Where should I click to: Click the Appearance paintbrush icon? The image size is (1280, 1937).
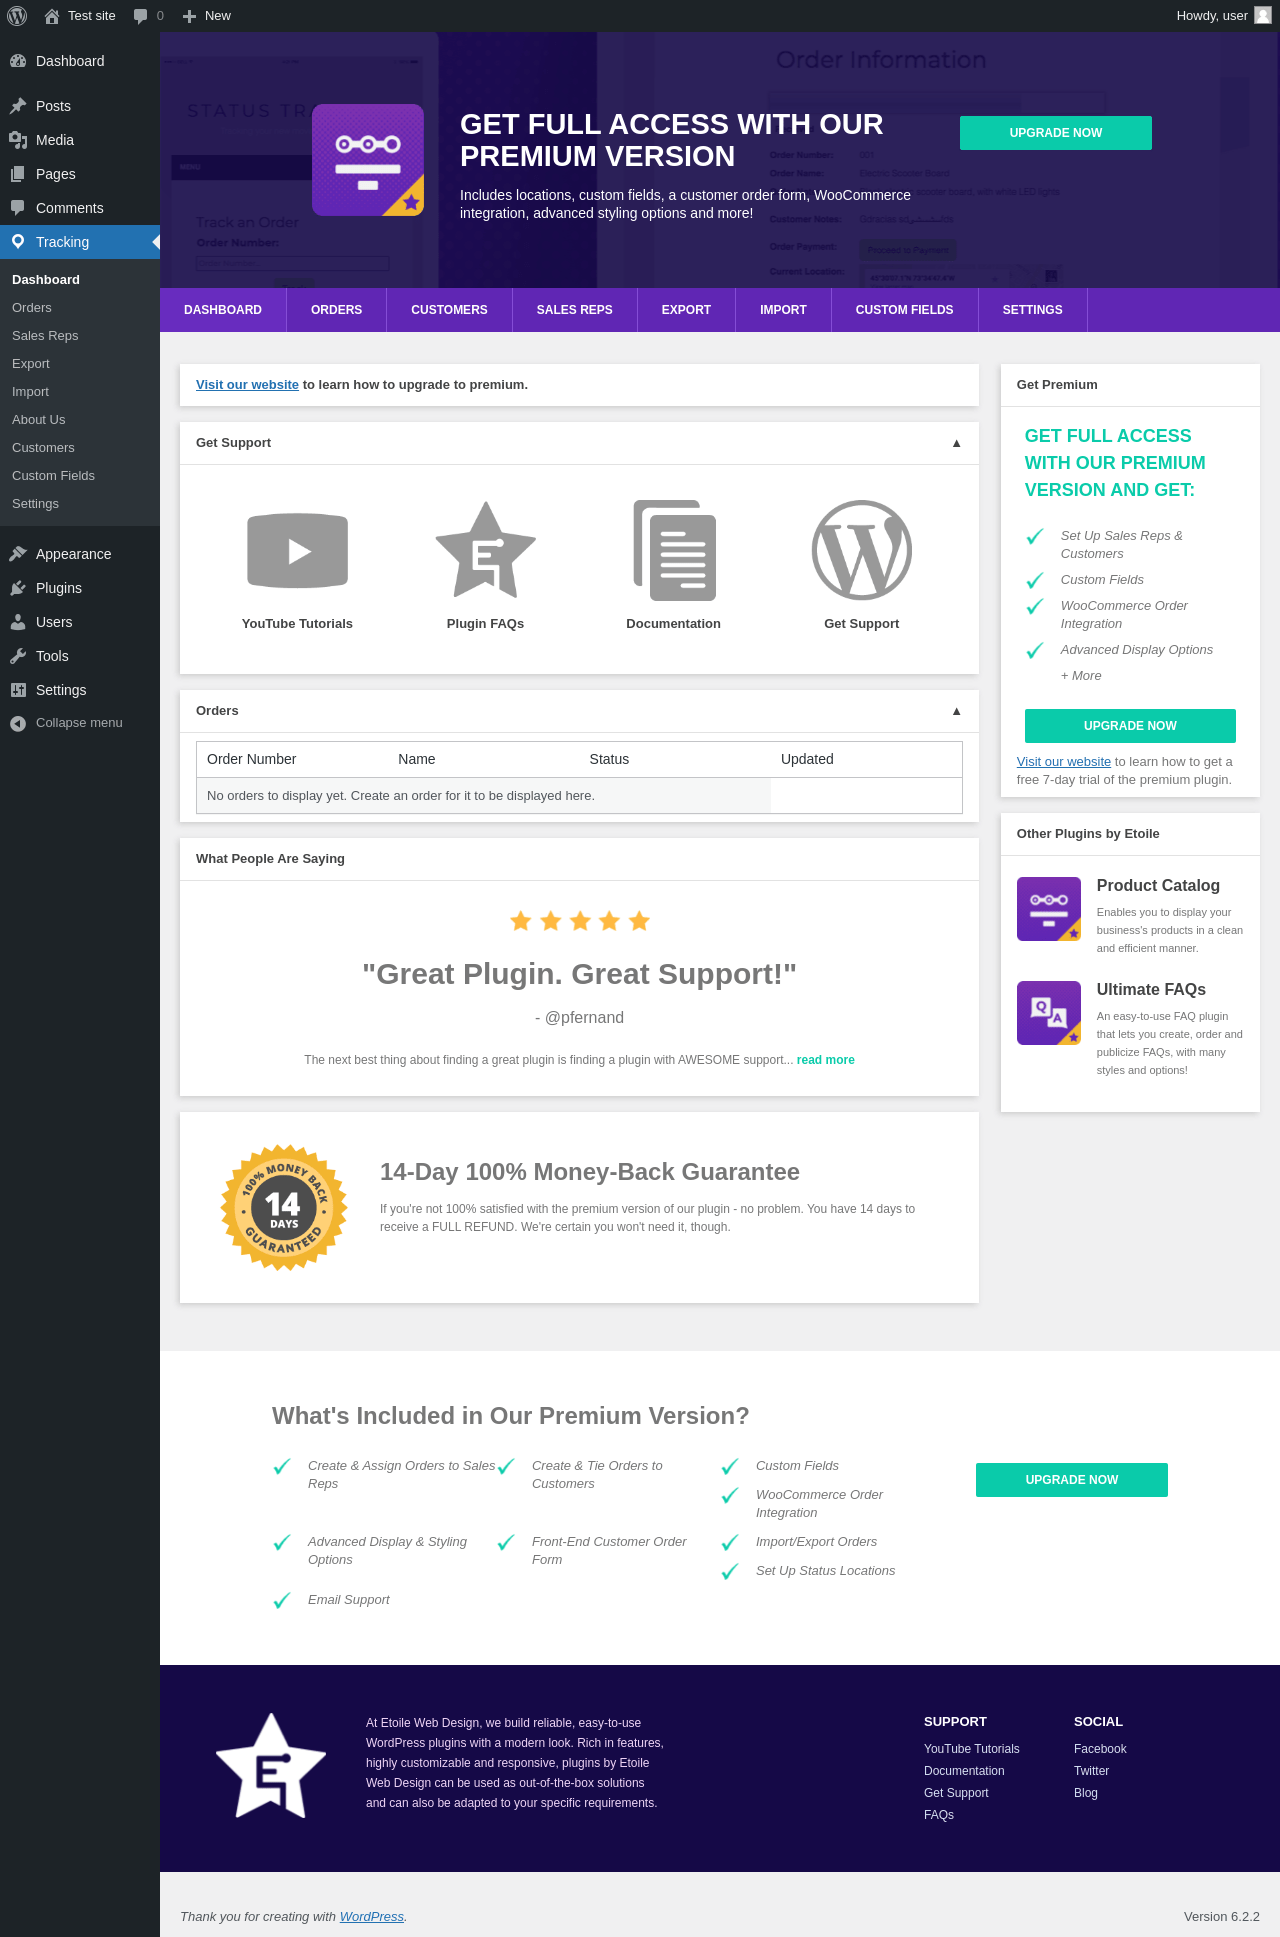pos(18,554)
